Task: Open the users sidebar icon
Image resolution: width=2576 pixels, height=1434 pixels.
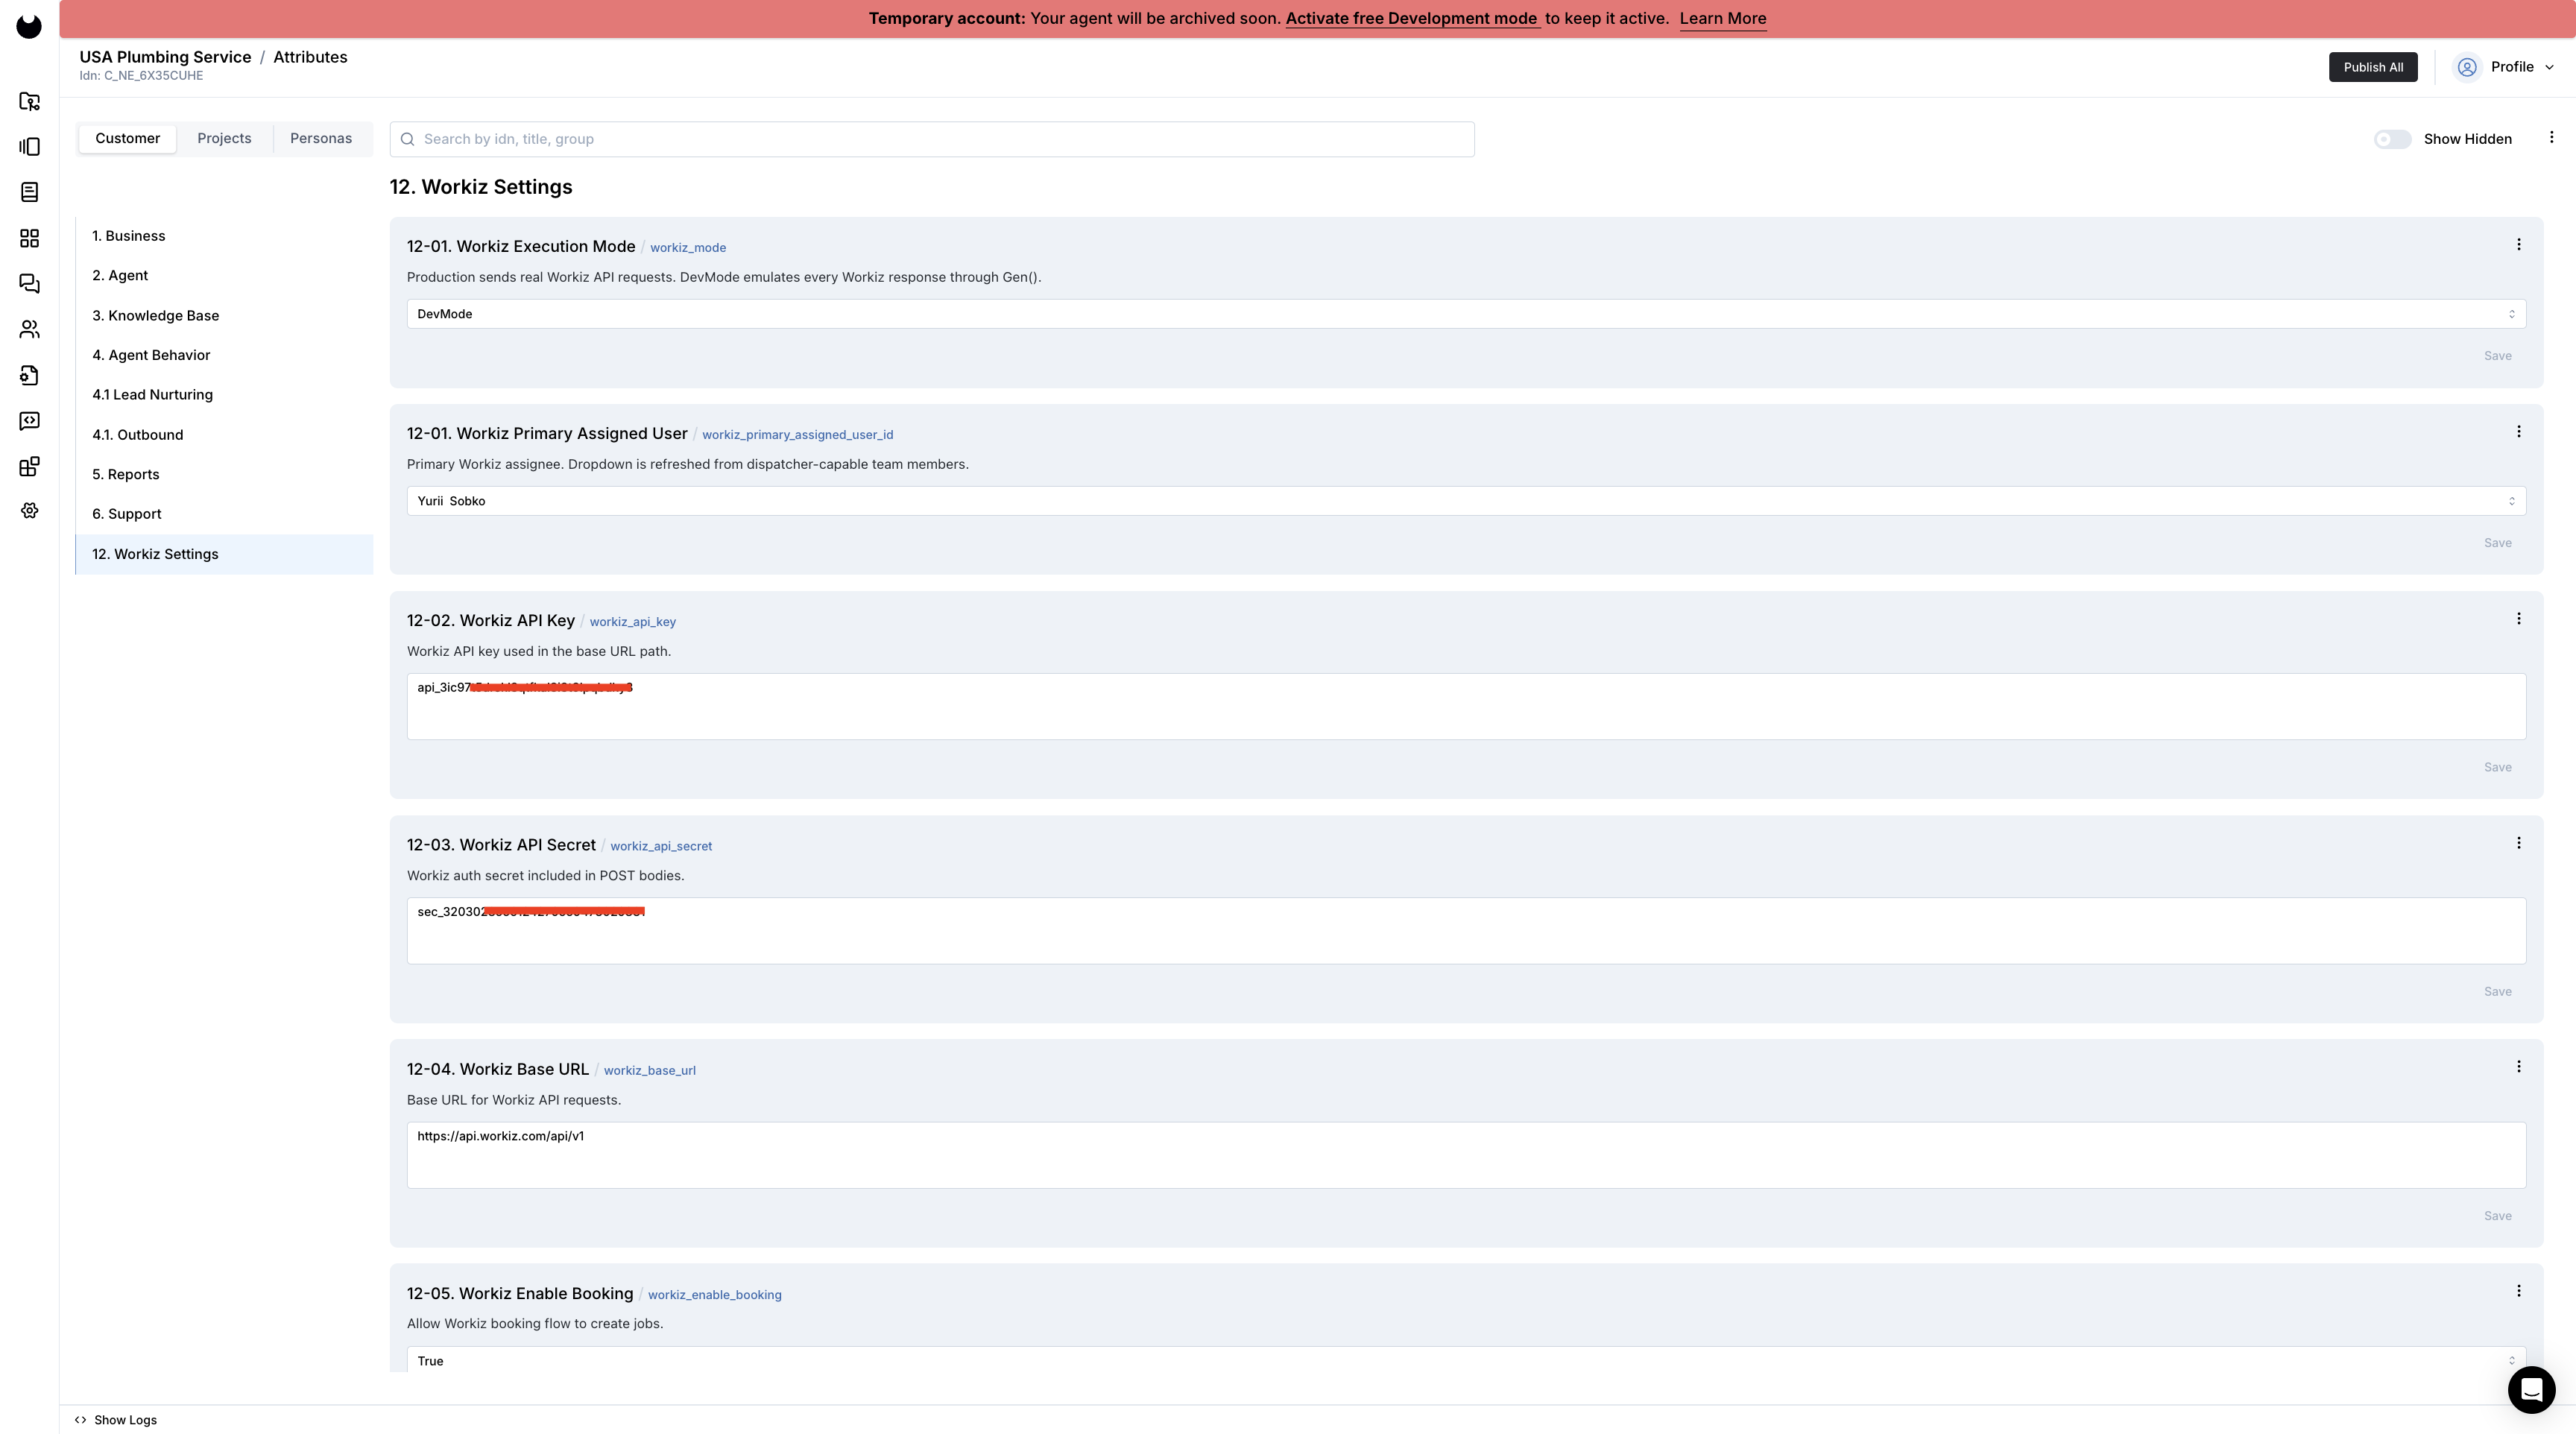Action: [30, 329]
